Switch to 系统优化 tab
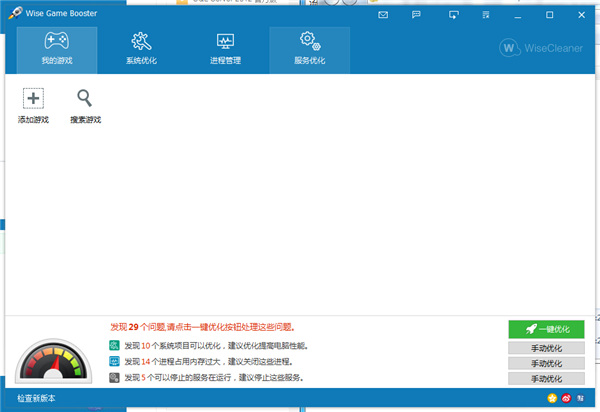The height and width of the screenshot is (412, 600). click(x=141, y=50)
